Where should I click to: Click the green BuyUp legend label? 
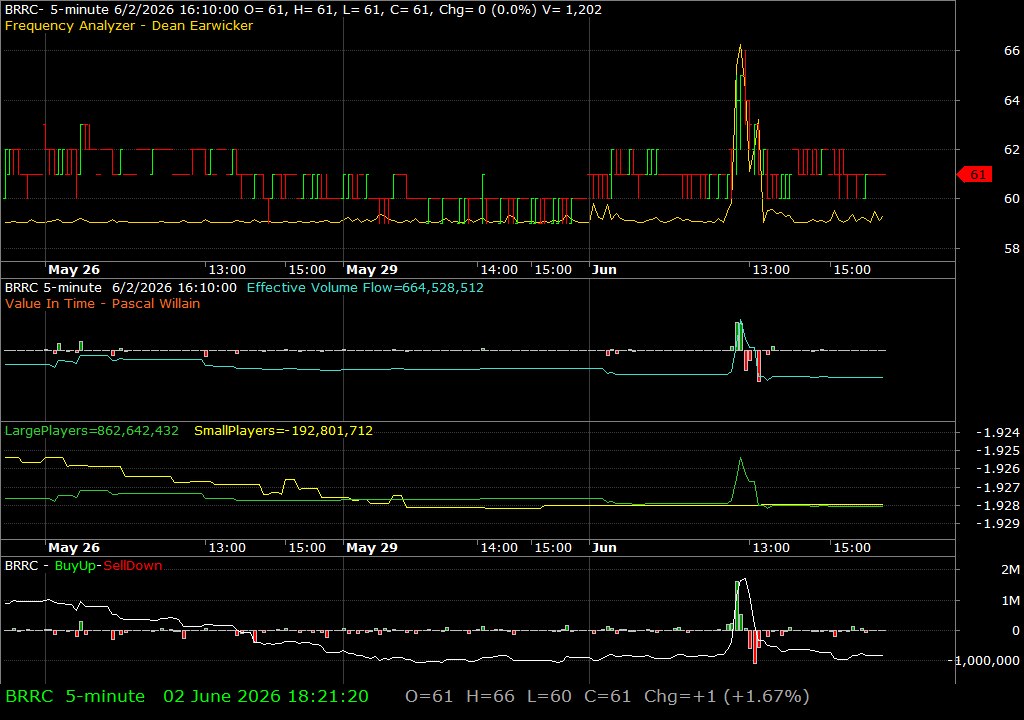75,565
